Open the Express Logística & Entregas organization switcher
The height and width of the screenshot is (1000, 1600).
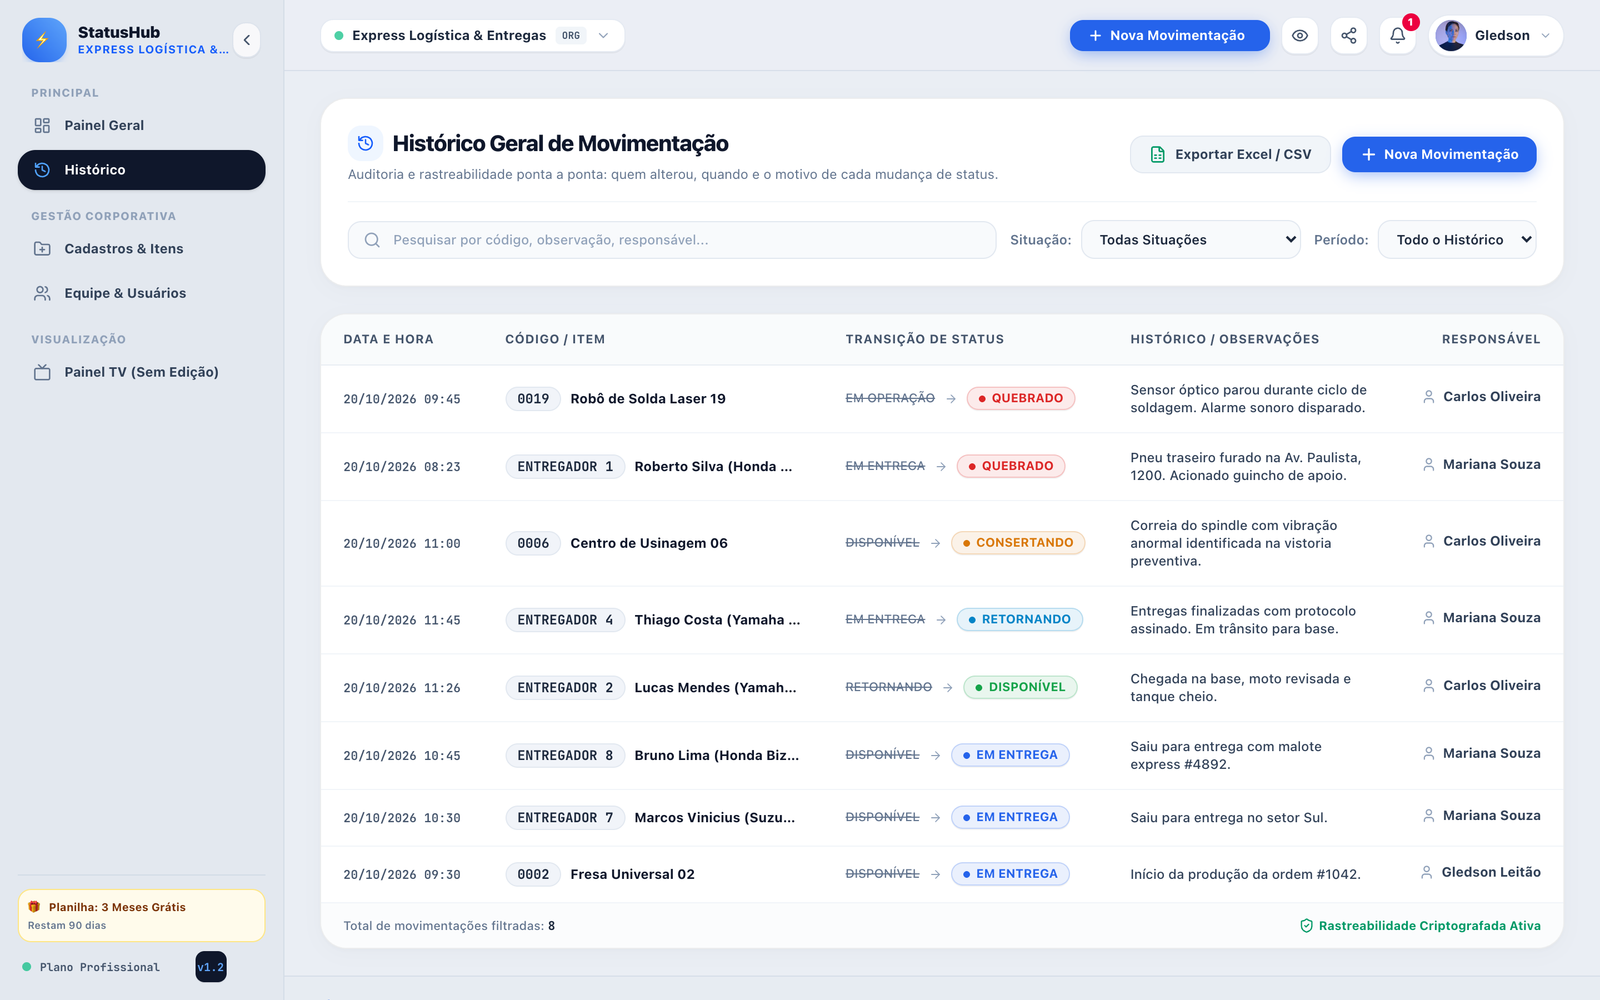pos(472,36)
